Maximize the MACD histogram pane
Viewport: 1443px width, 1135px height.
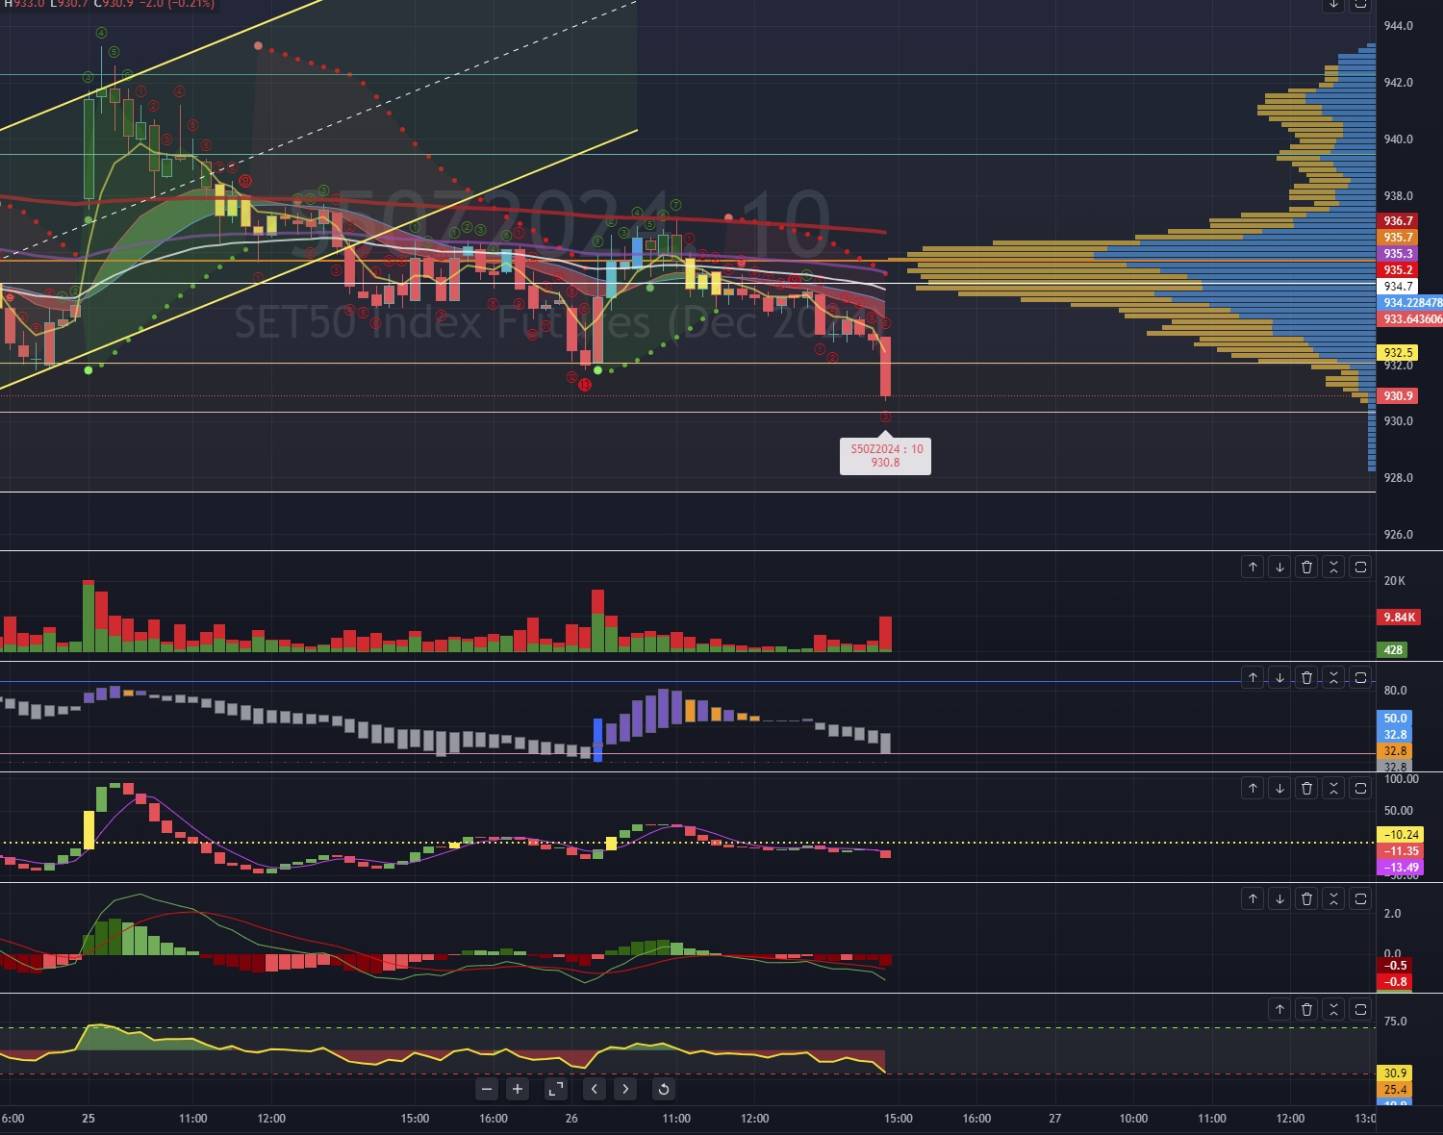1361,899
